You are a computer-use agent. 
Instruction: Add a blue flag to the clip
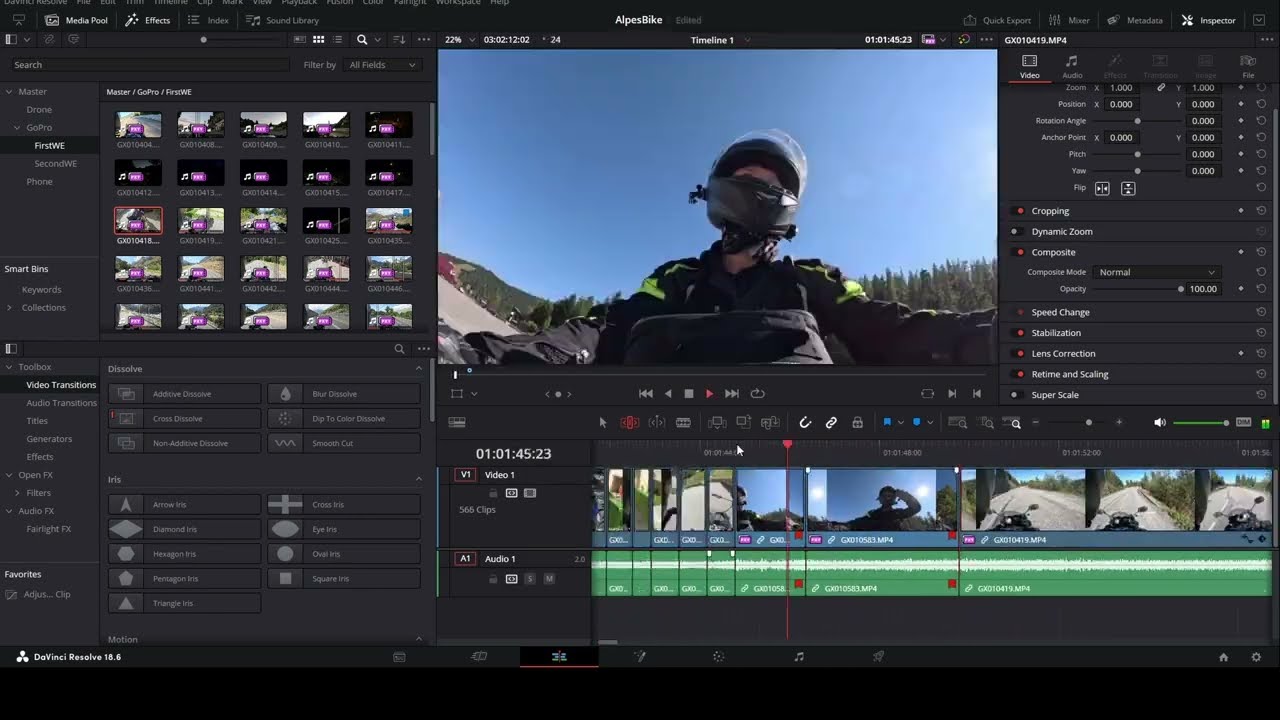coord(887,423)
